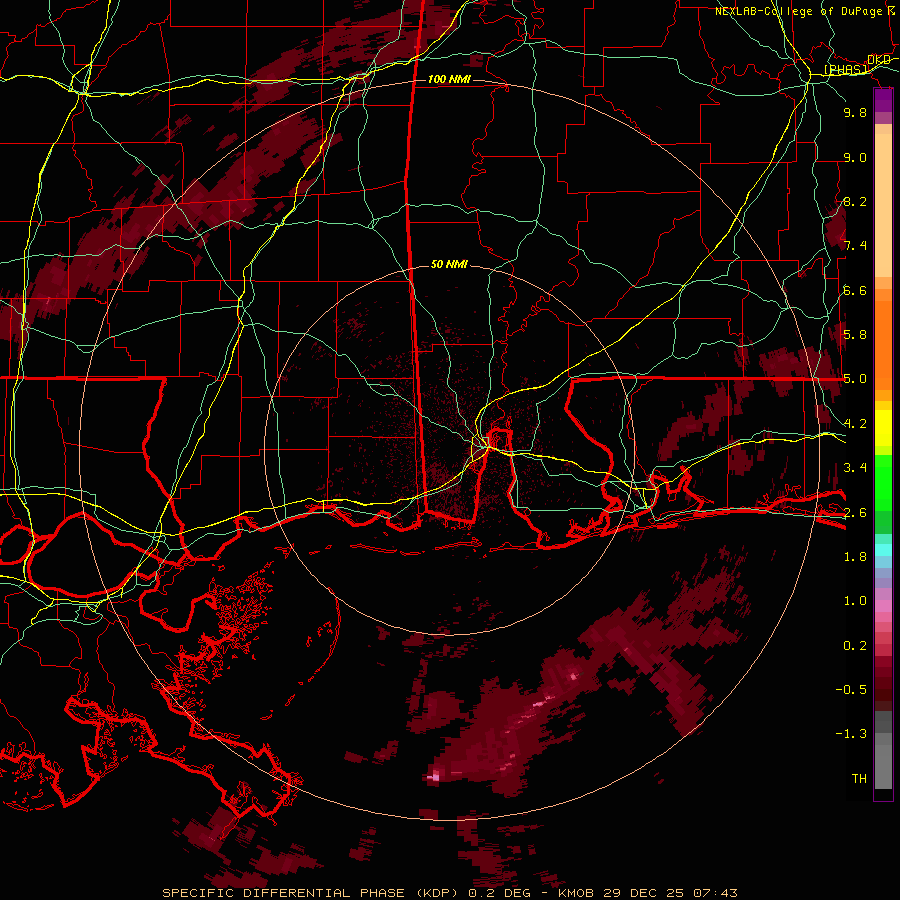Click the DKD label near the top right

(879, 60)
